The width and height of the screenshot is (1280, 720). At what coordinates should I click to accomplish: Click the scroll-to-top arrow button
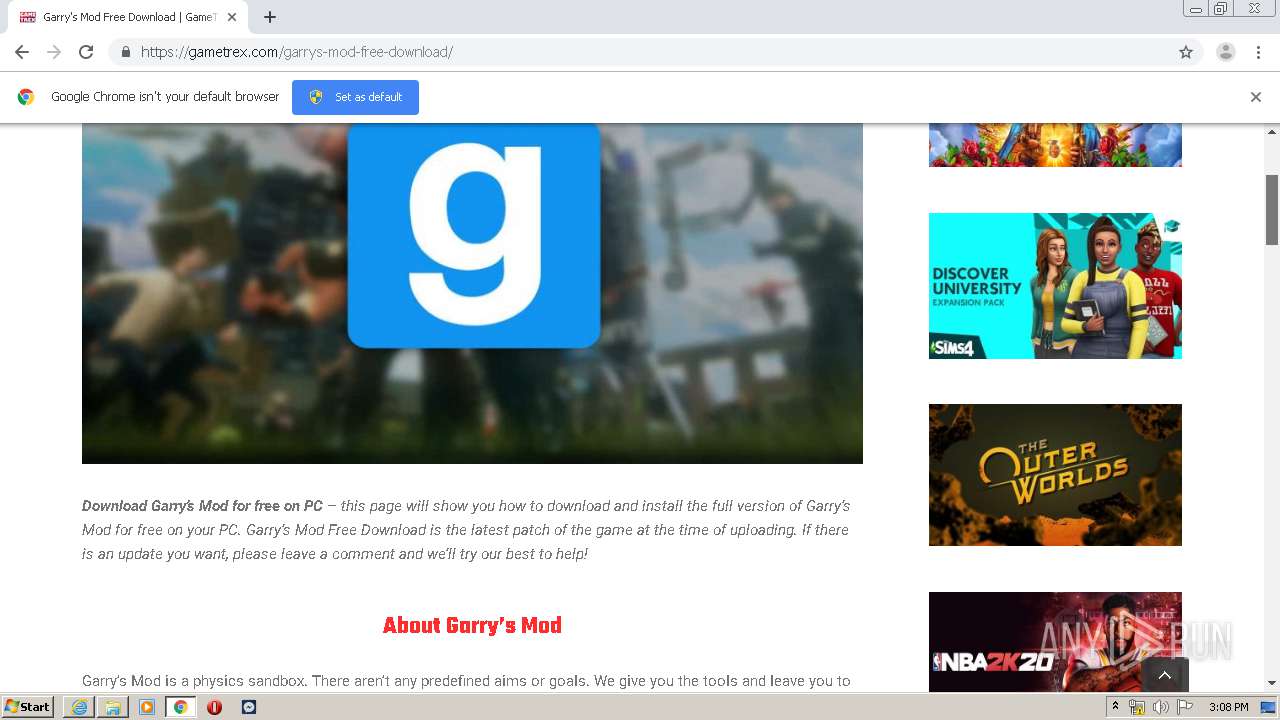point(1164,675)
